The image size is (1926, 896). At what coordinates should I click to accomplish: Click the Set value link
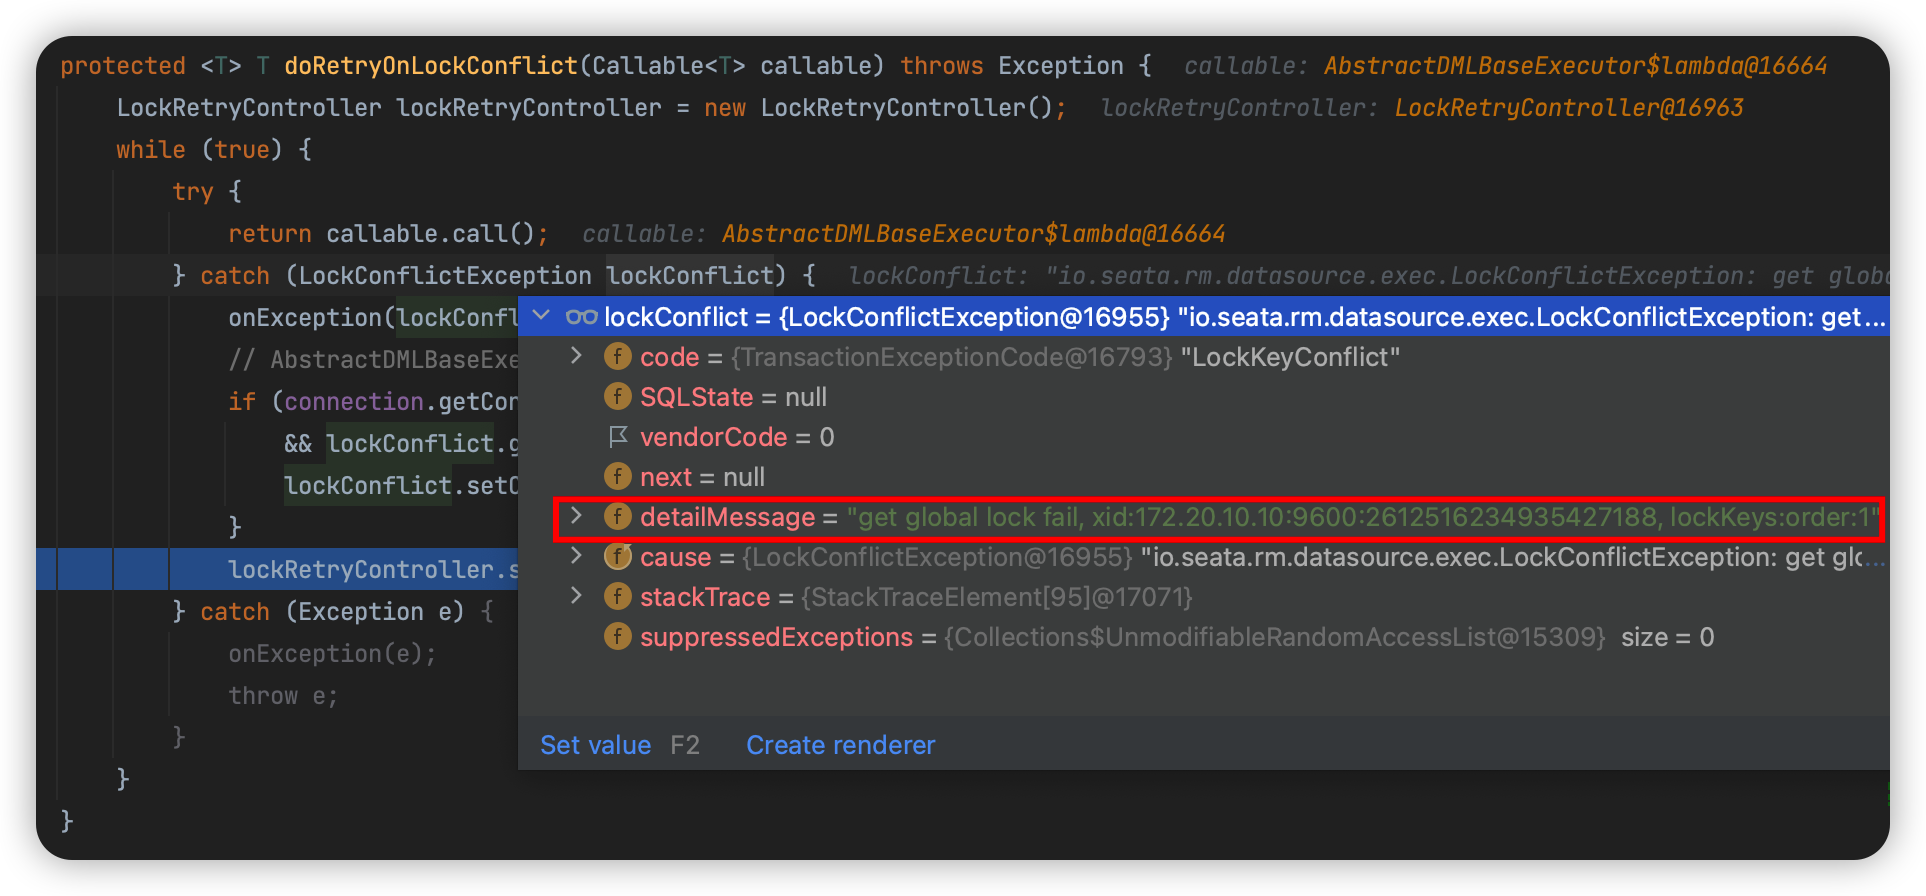[x=595, y=745]
